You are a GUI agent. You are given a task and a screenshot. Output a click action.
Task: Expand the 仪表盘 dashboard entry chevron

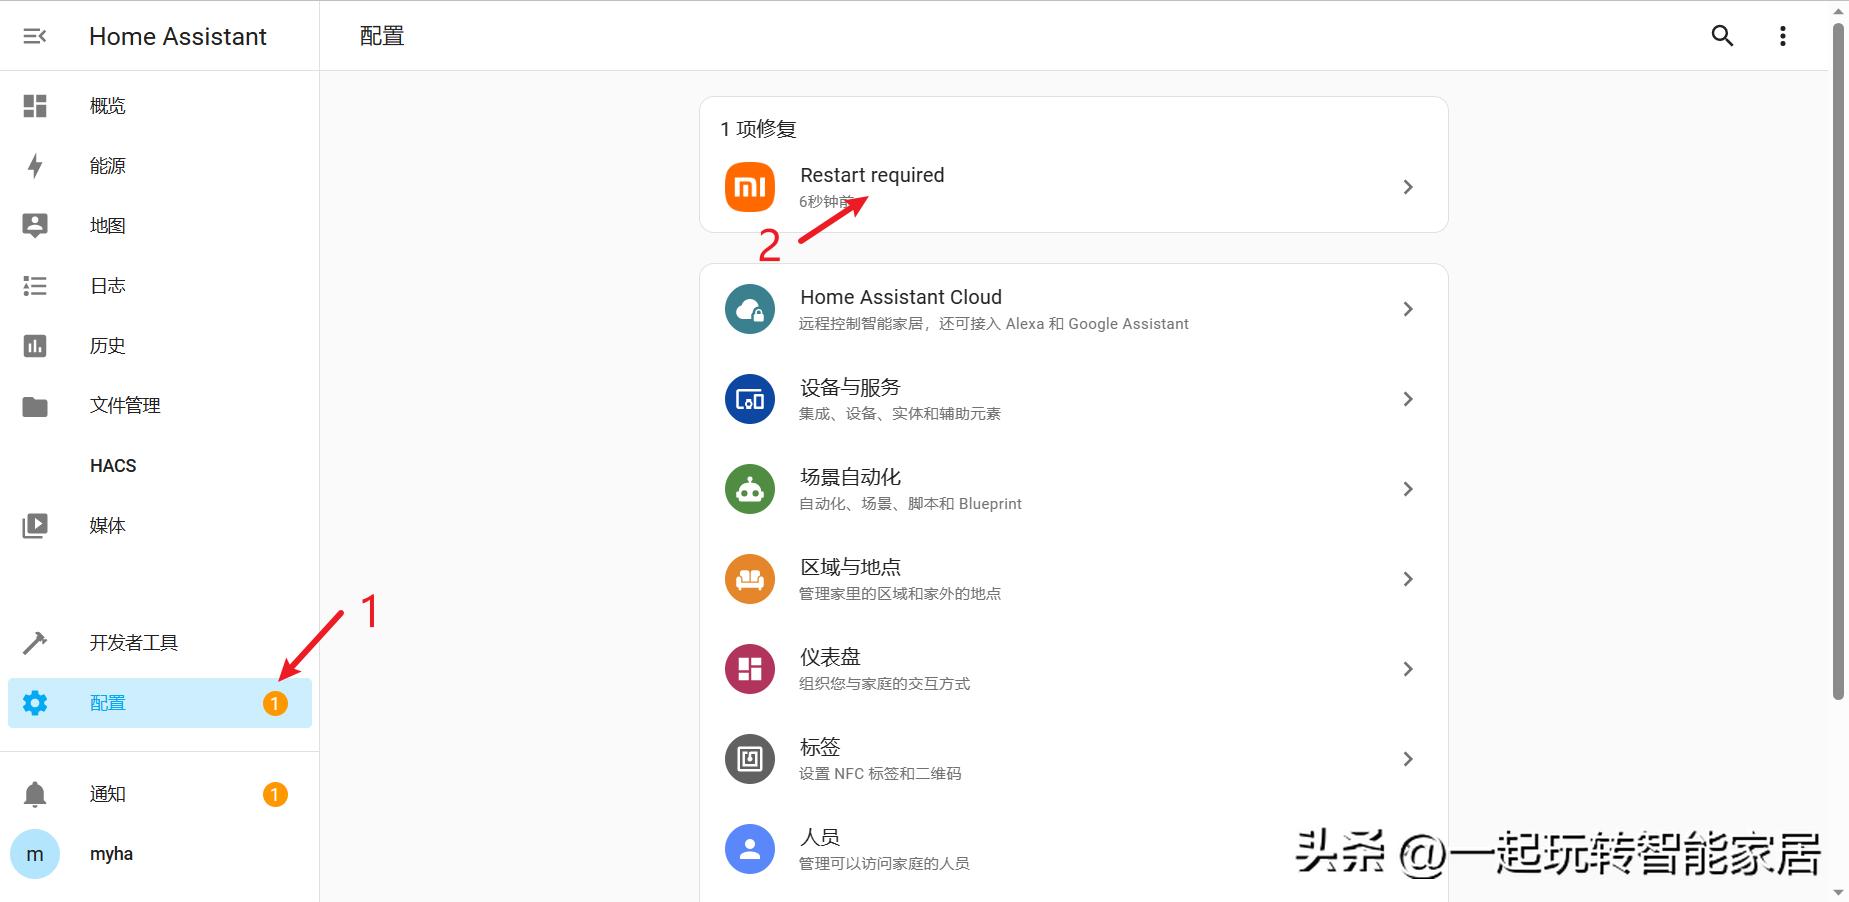click(x=1408, y=668)
